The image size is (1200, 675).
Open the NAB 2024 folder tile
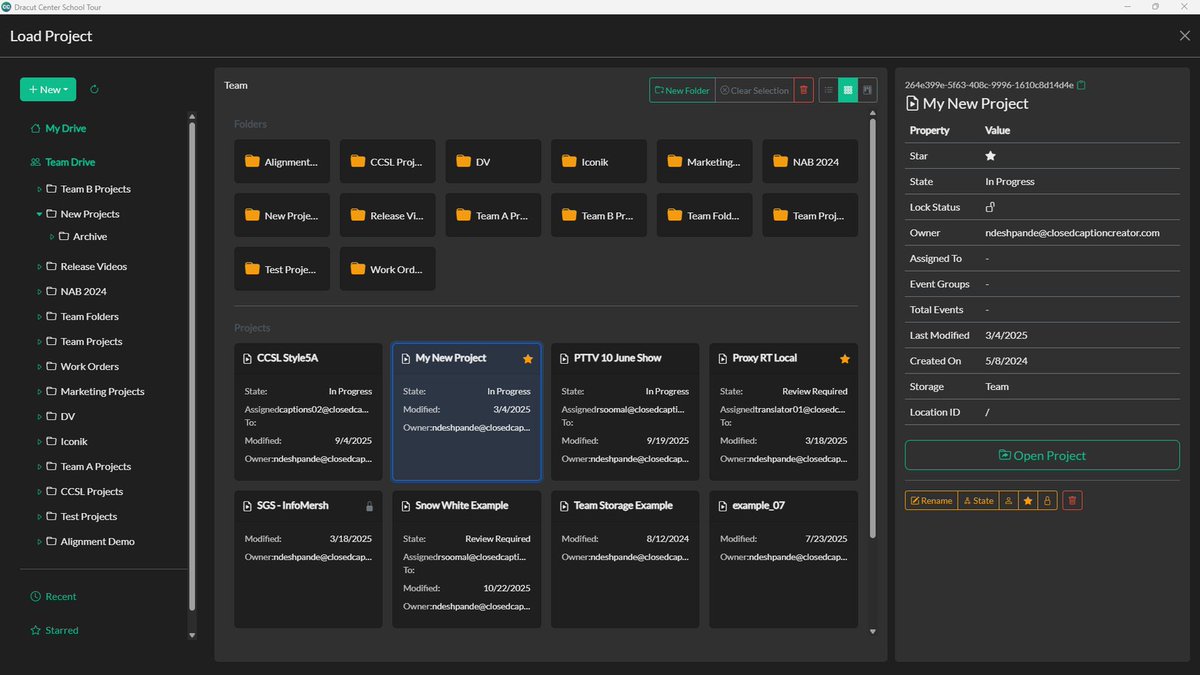click(x=810, y=161)
